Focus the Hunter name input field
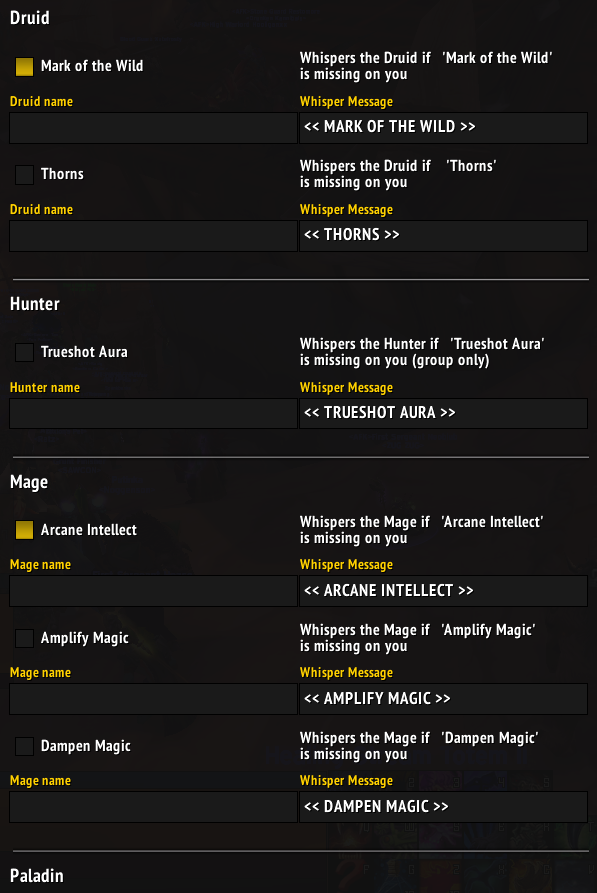The width and height of the screenshot is (597, 893). (x=153, y=413)
